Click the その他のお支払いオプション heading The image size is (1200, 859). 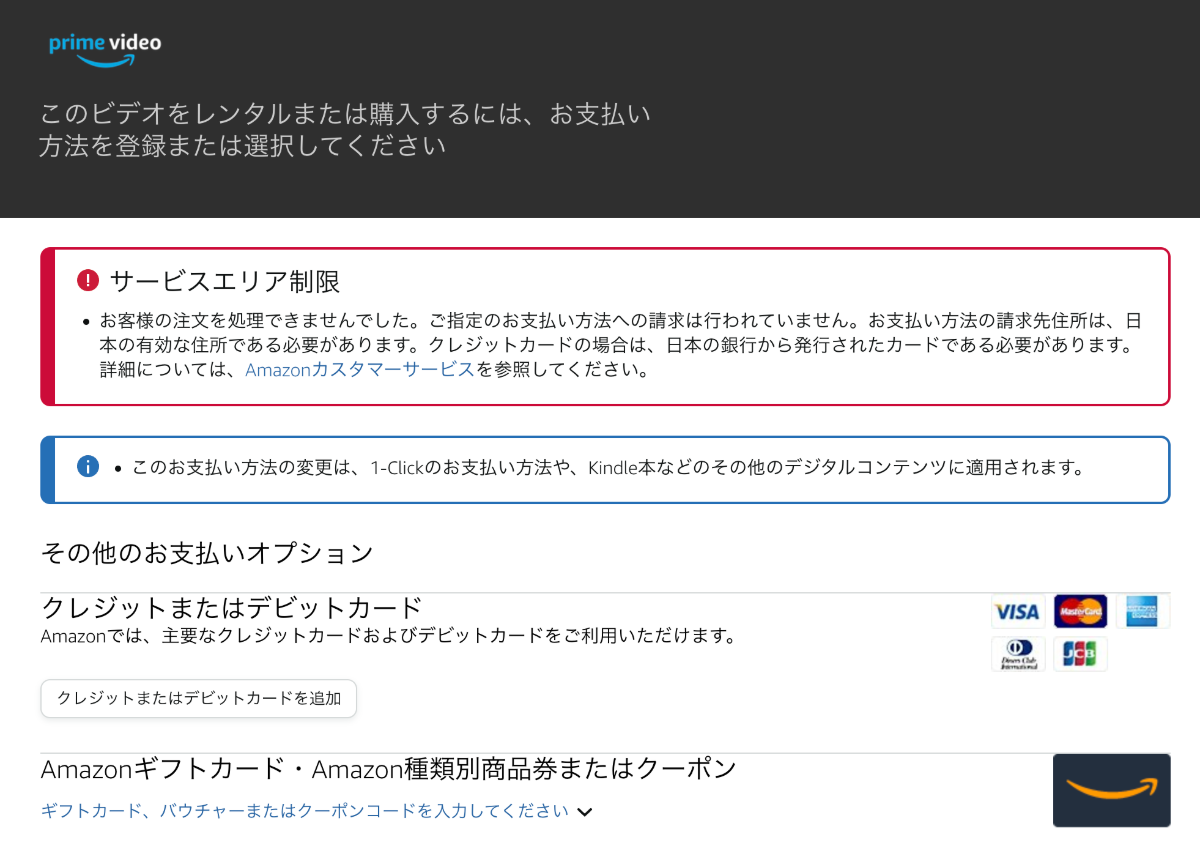207,553
